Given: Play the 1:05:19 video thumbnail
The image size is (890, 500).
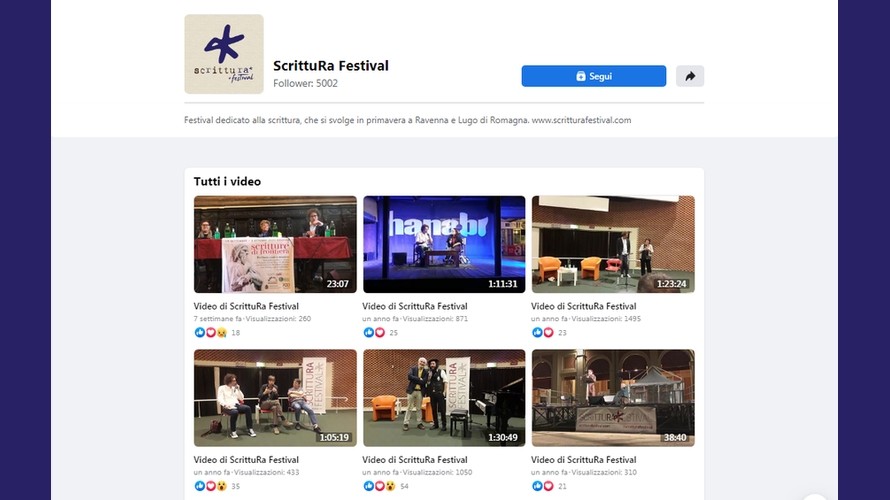Looking at the screenshot, I should [x=275, y=398].
